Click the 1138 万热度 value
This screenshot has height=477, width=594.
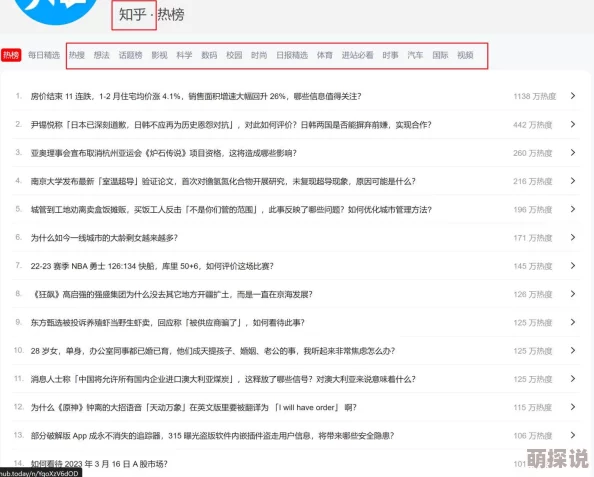click(x=535, y=96)
